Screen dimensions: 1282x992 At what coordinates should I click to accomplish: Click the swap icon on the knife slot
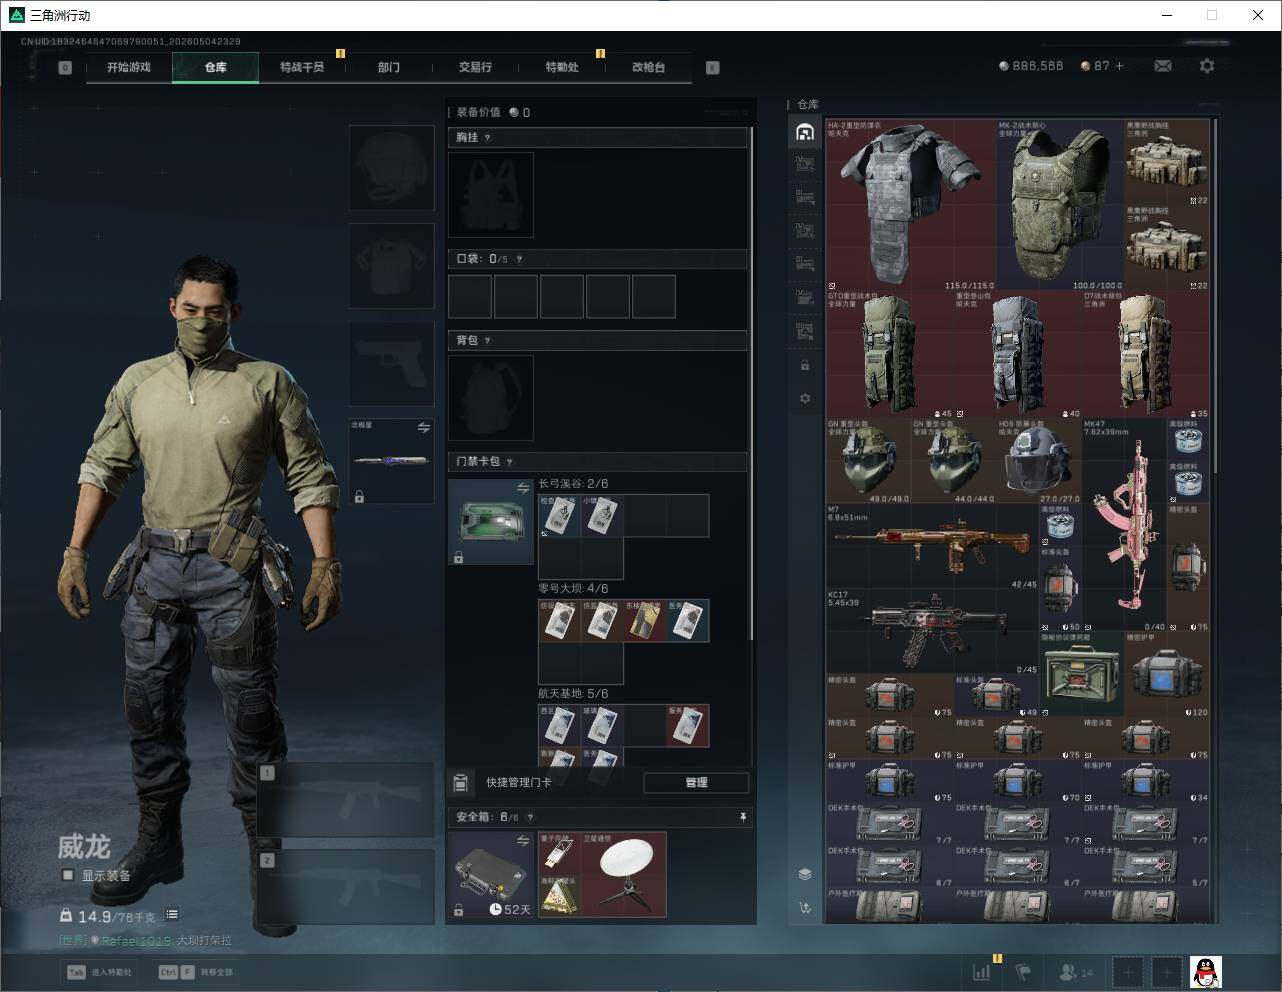423,428
